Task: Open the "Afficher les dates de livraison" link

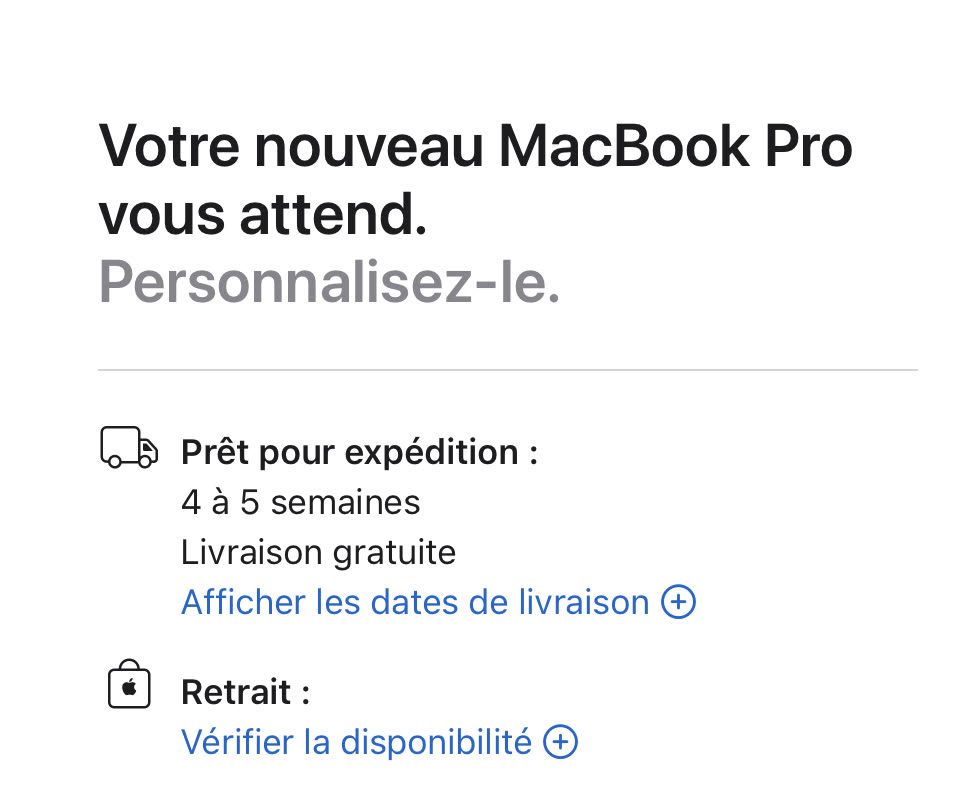Action: pyautogui.click(x=415, y=602)
